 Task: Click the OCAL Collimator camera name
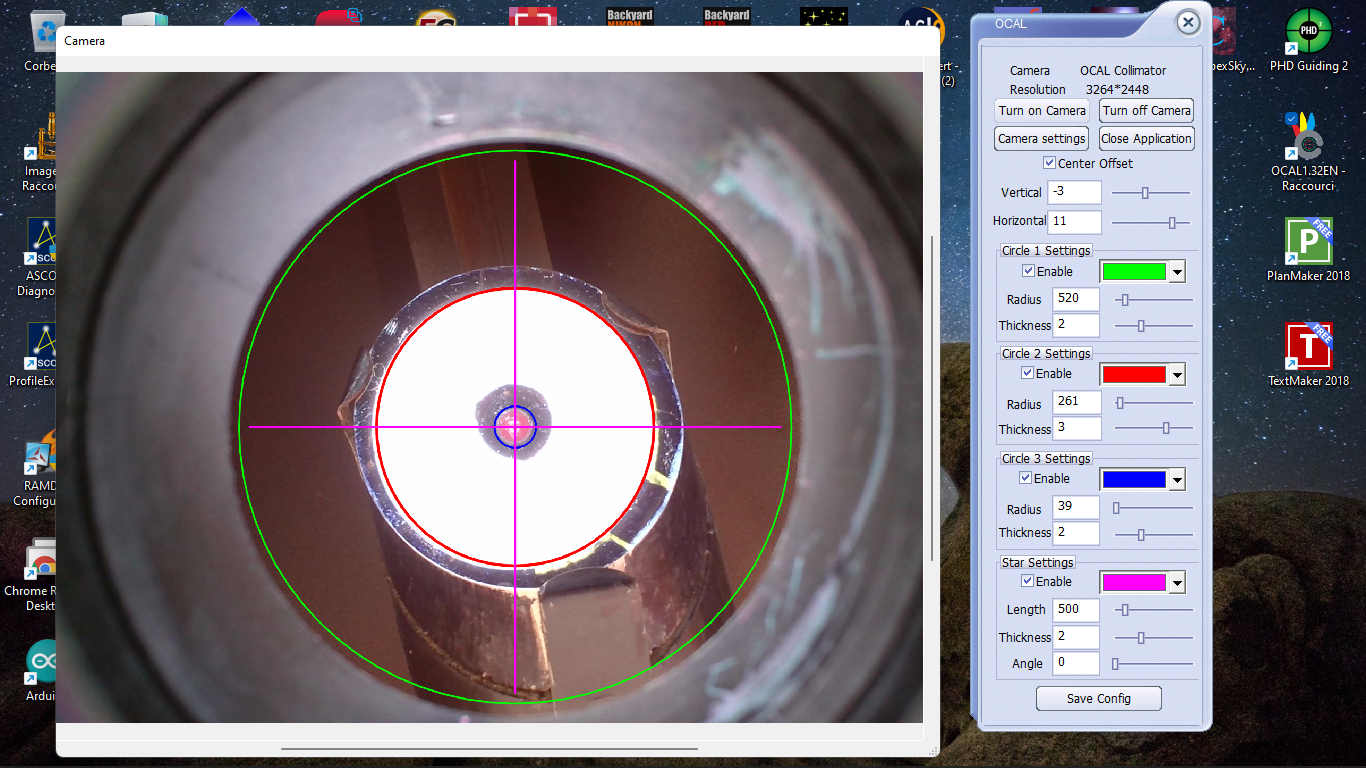(x=1123, y=71)
